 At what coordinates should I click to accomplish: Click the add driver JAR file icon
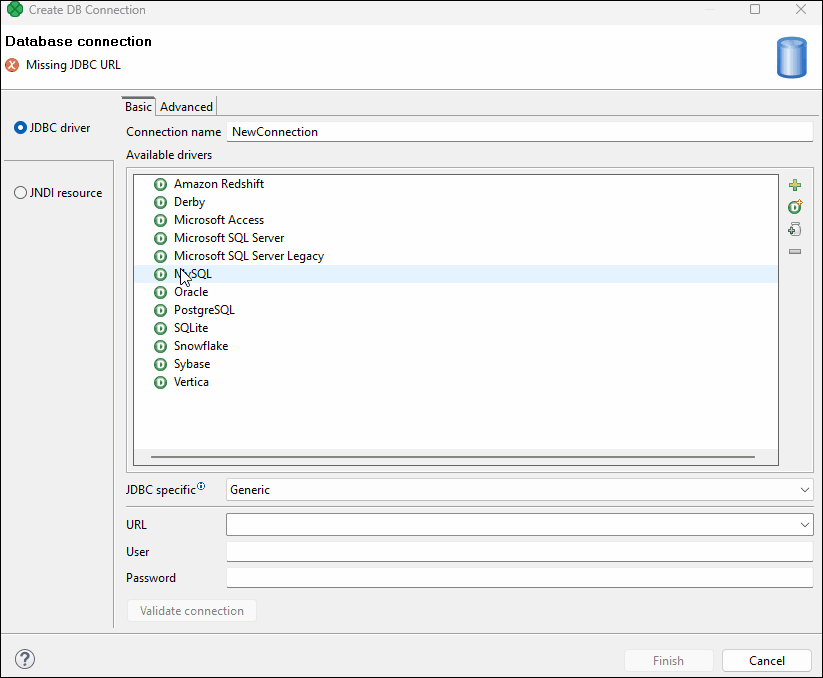(794, 228)
